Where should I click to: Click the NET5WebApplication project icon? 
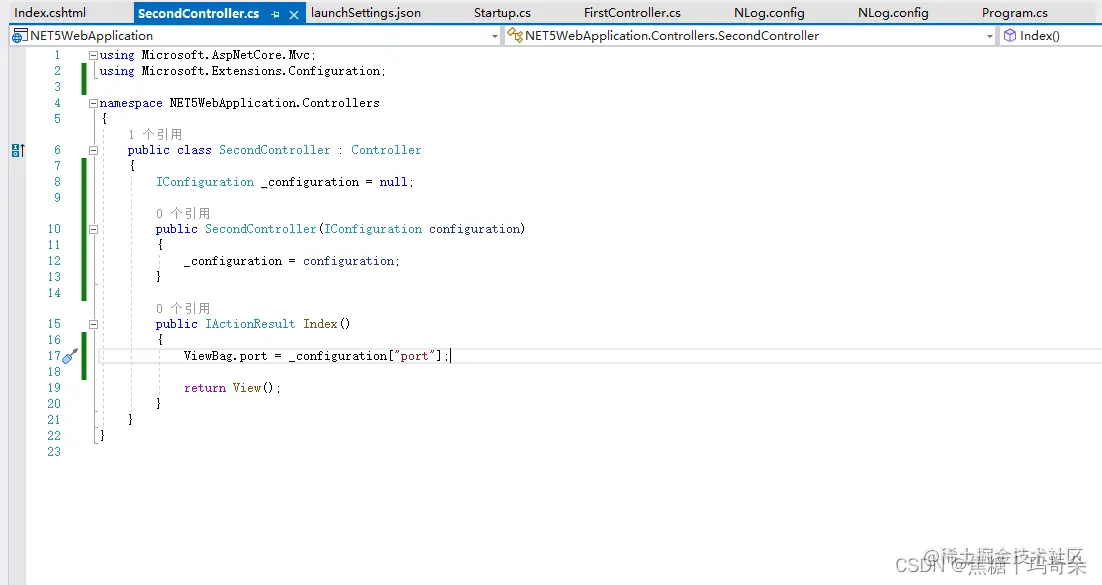(20, 36)
